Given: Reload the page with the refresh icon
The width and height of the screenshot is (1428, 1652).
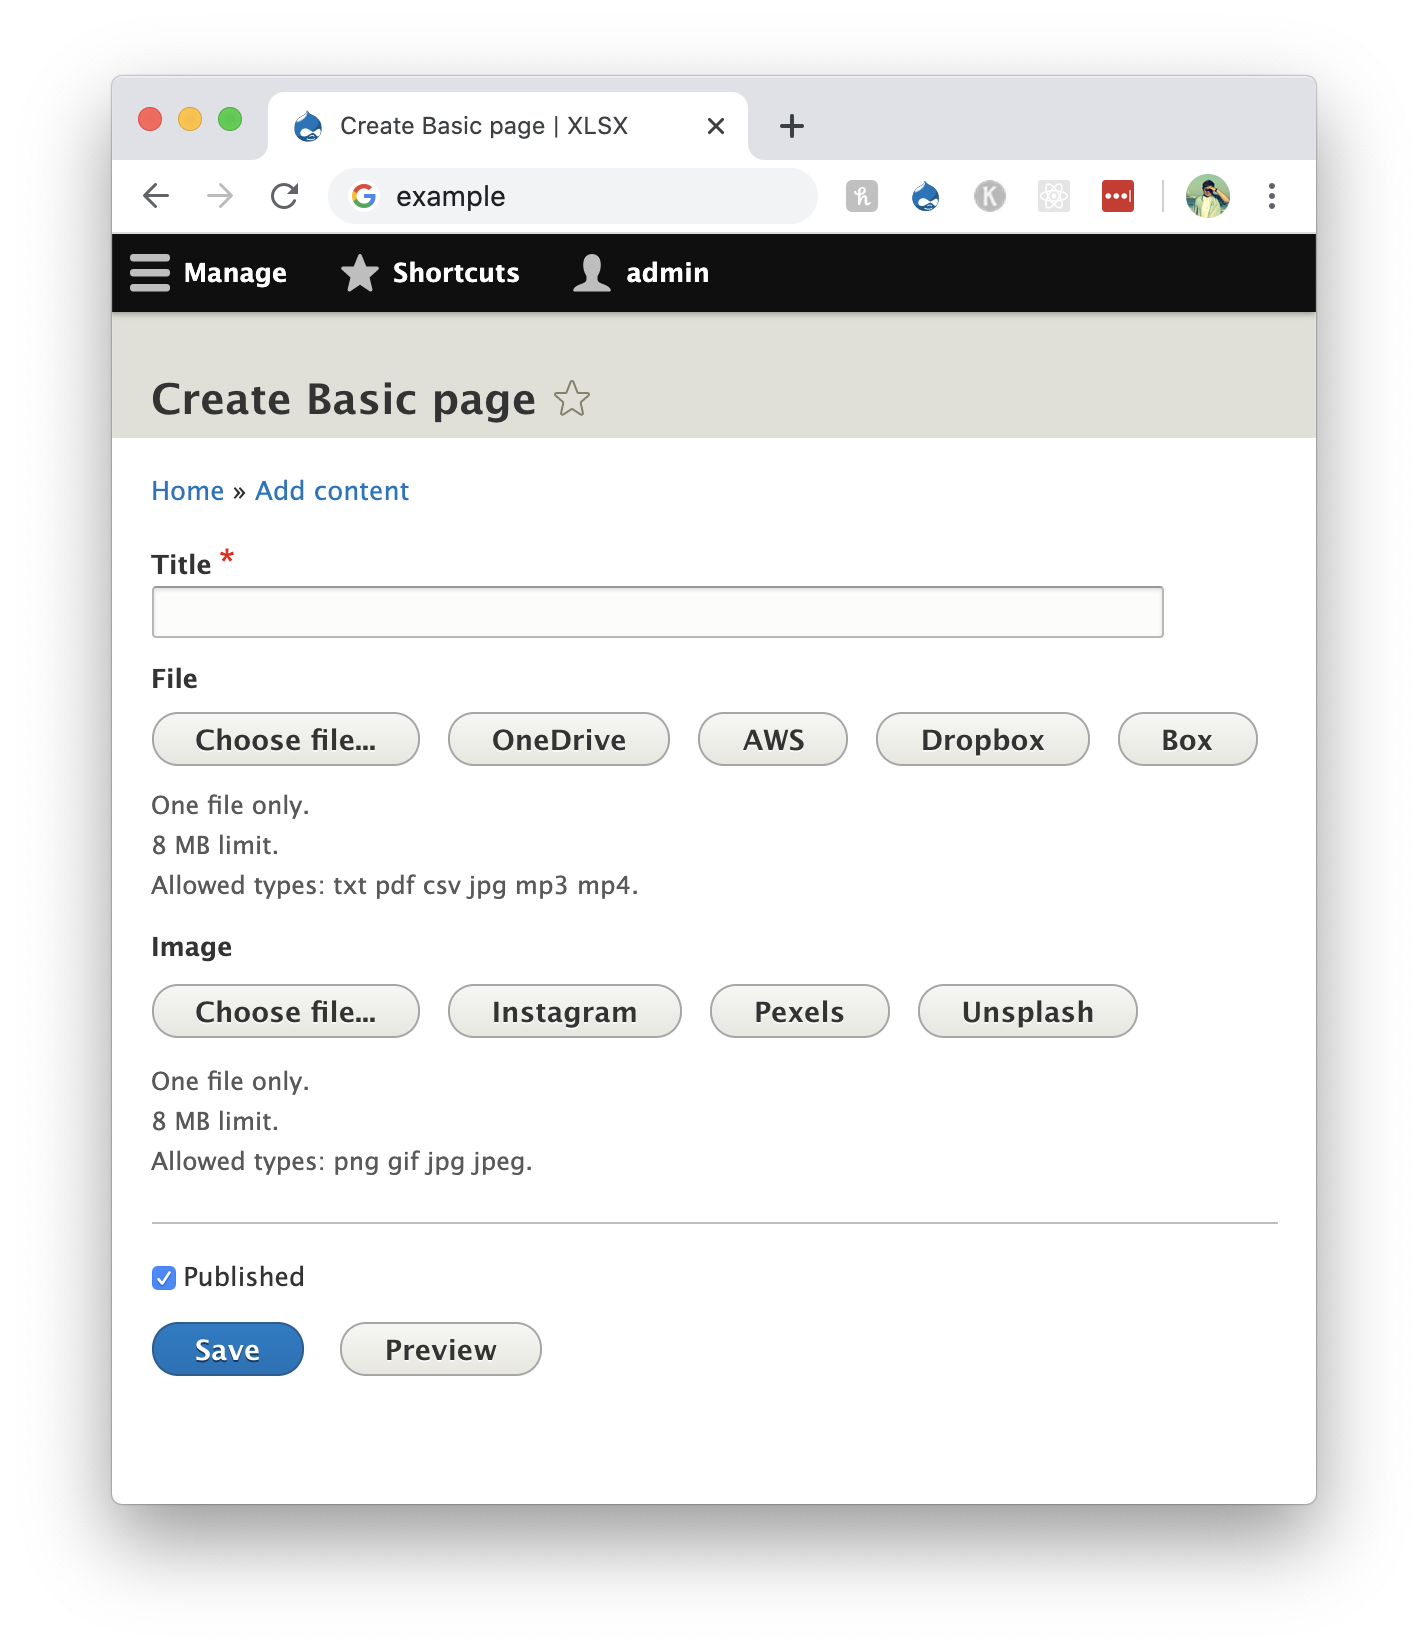Looking at the screenshot, I should coord(285,196).
